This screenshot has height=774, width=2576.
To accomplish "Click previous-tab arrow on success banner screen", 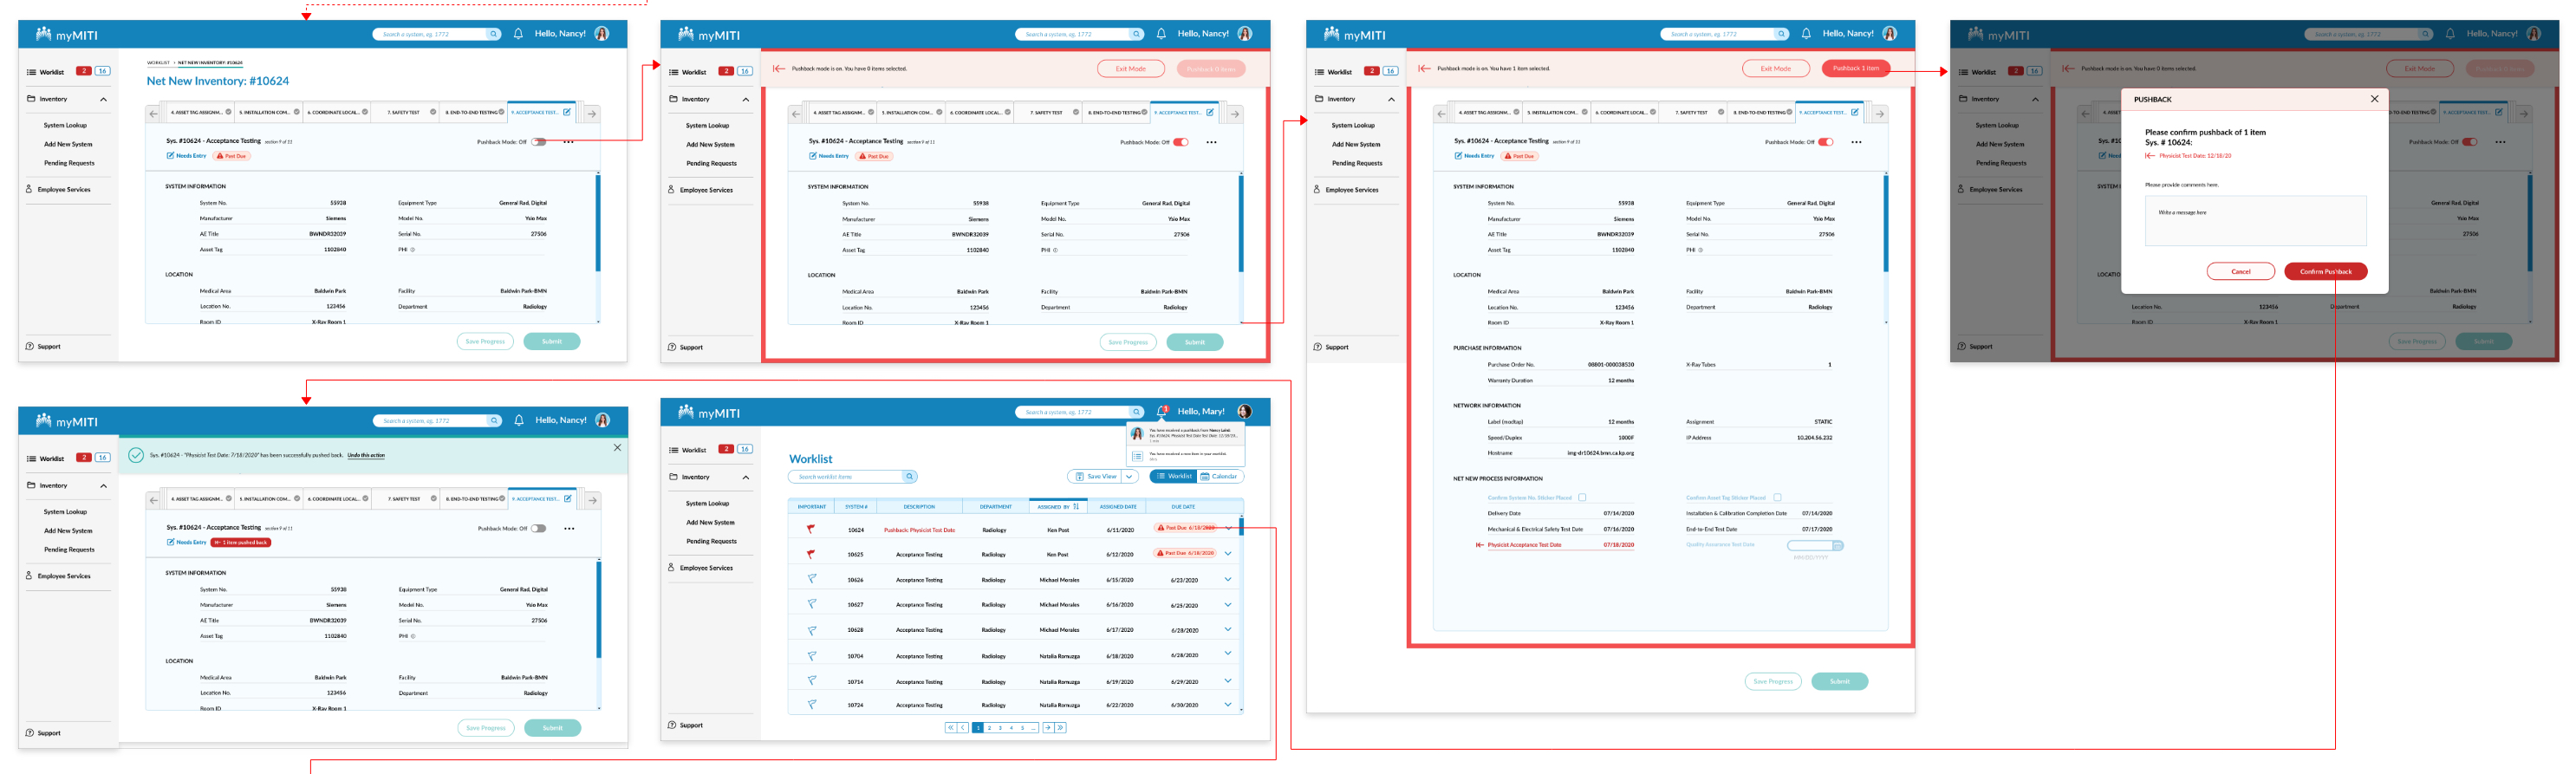I will pyautogui.click(x=153, y=499).
